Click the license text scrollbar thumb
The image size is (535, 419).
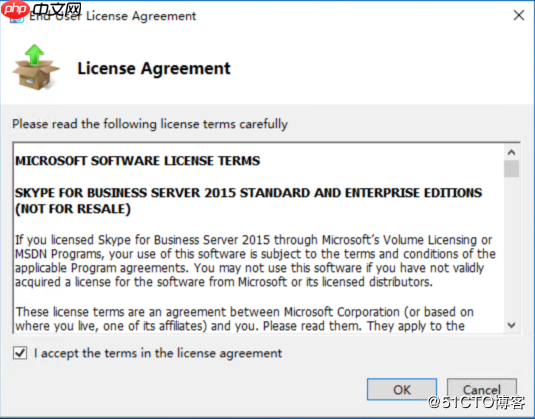[511, 169]
